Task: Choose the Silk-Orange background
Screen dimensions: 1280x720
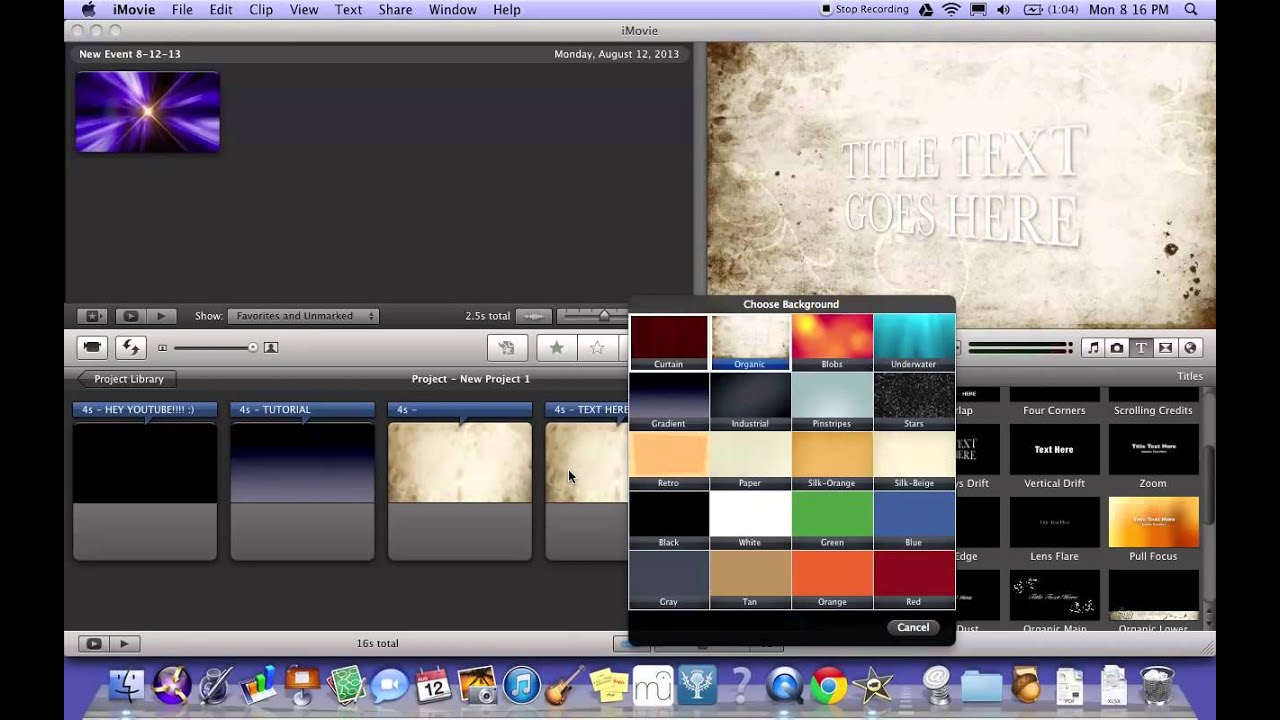Action: [x=832, y=461]
